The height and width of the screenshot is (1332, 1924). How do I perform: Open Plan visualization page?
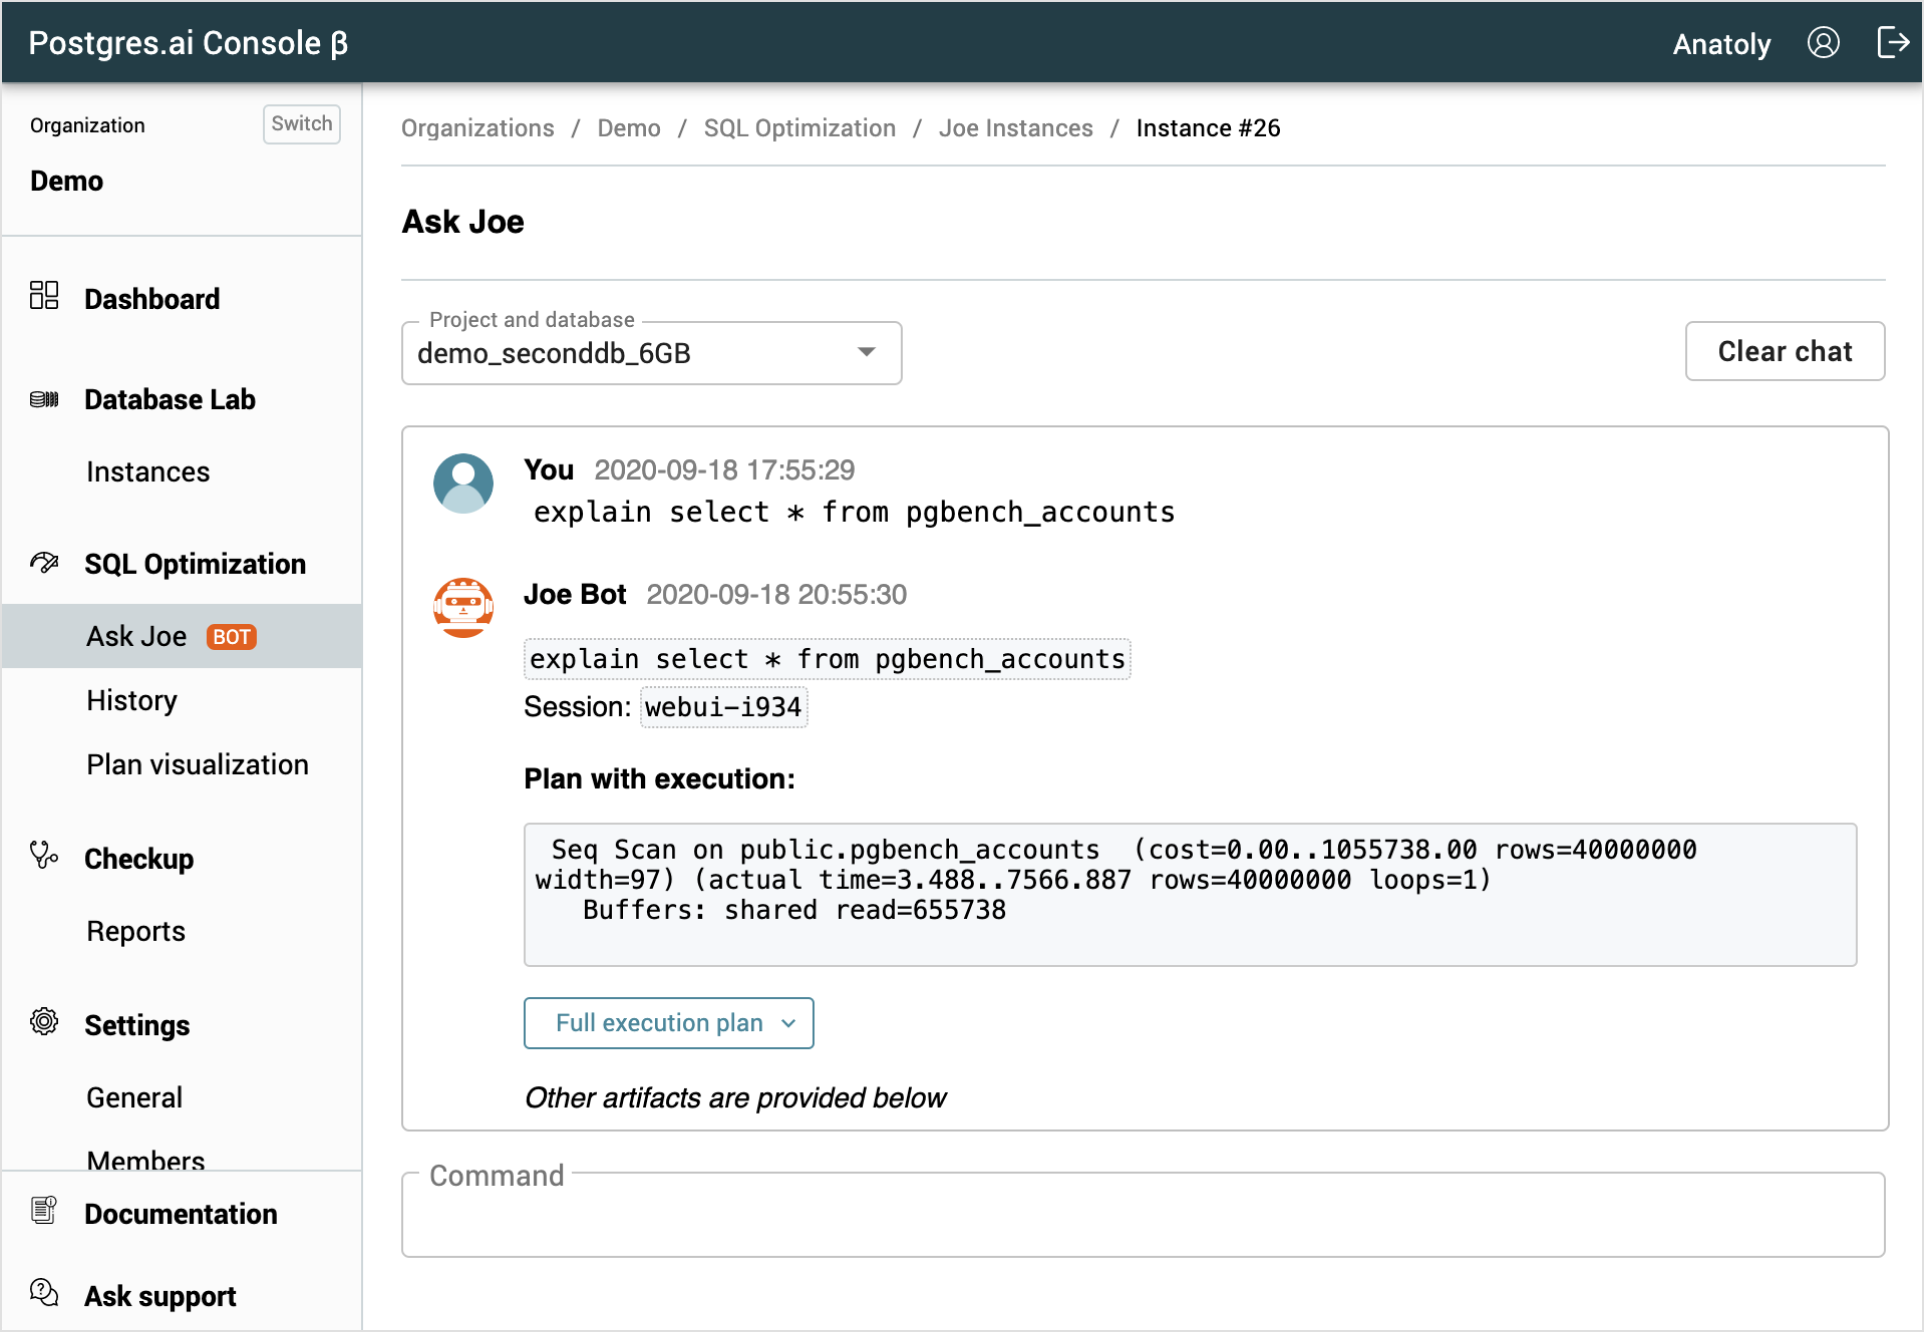pos(197,764)
